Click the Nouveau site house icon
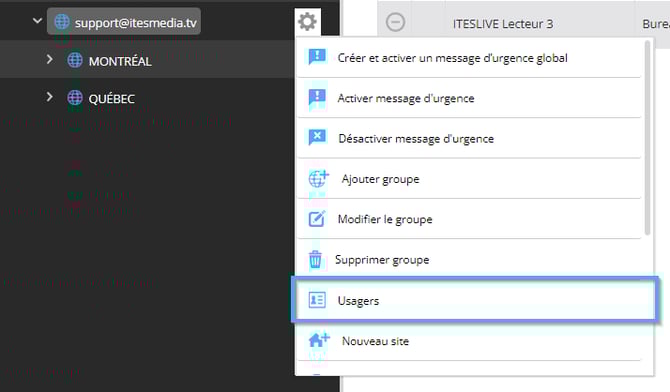This screenshot has height=392, width=670. point(319,340)
